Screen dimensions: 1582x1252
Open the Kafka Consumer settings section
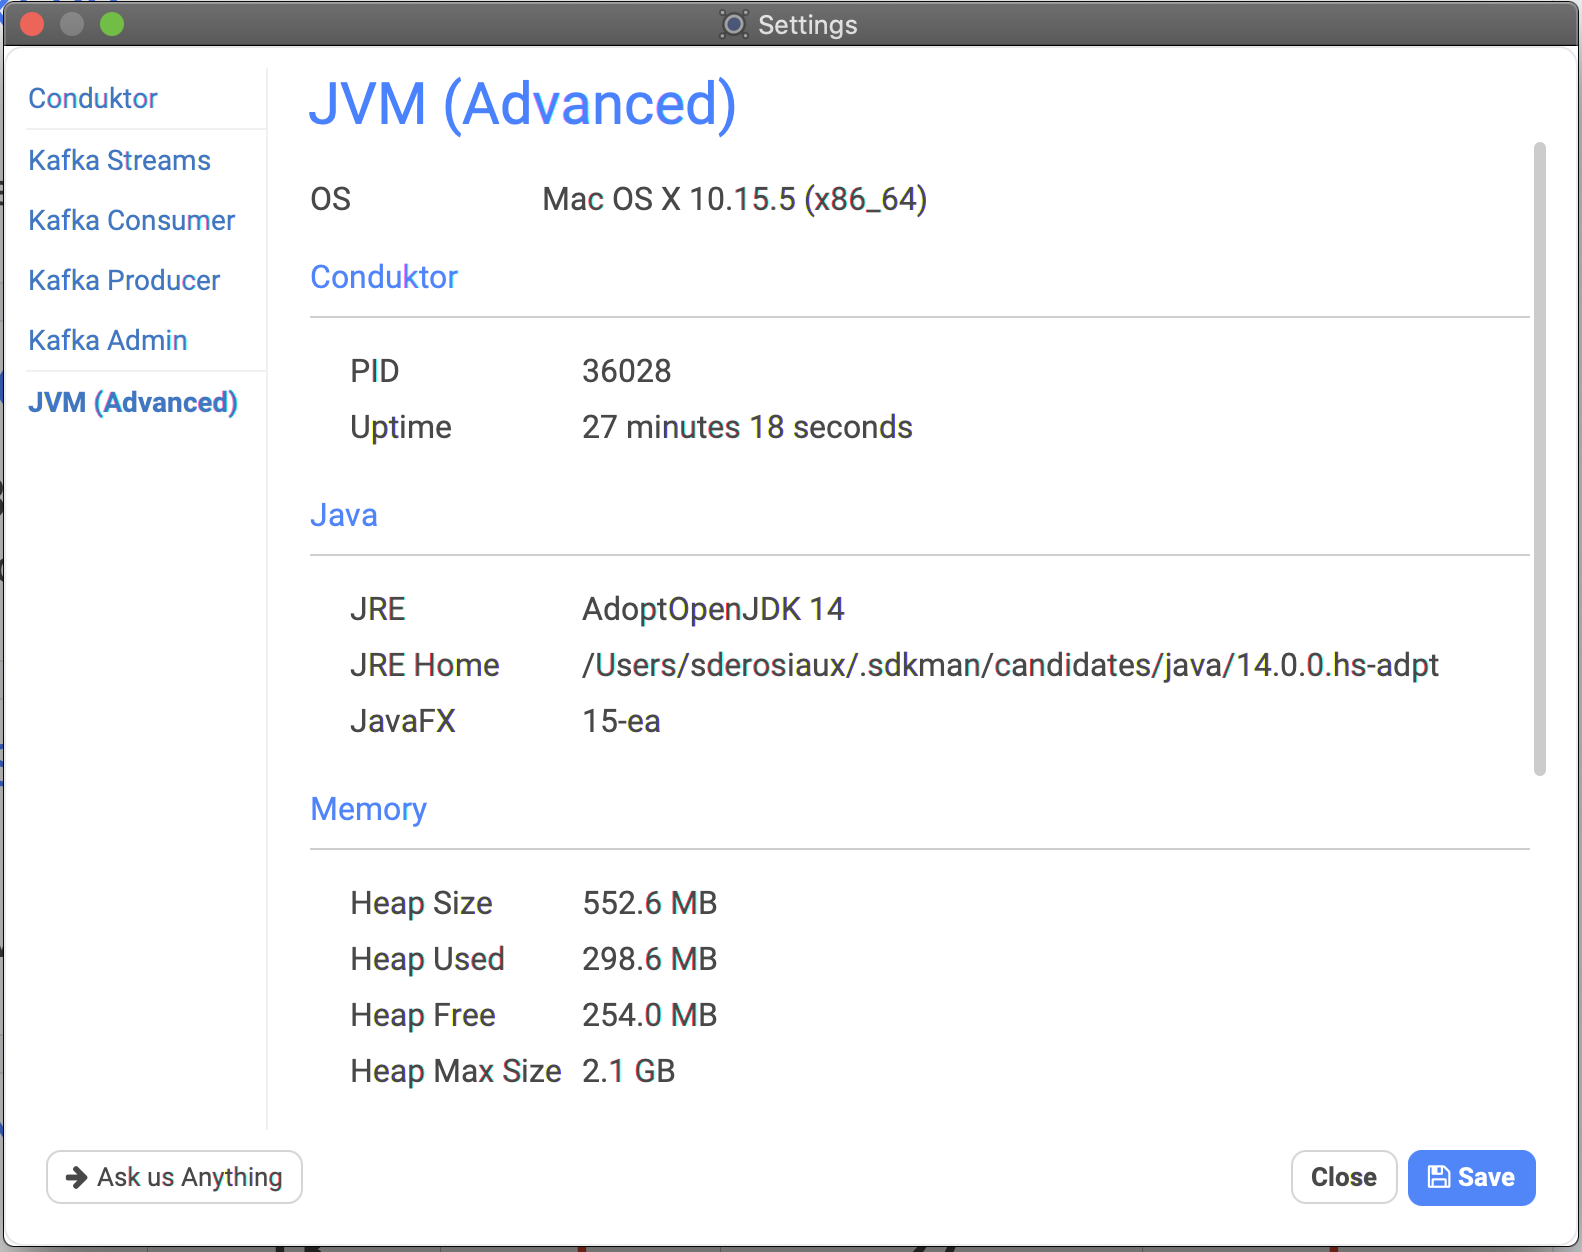(x=131, y=220)
